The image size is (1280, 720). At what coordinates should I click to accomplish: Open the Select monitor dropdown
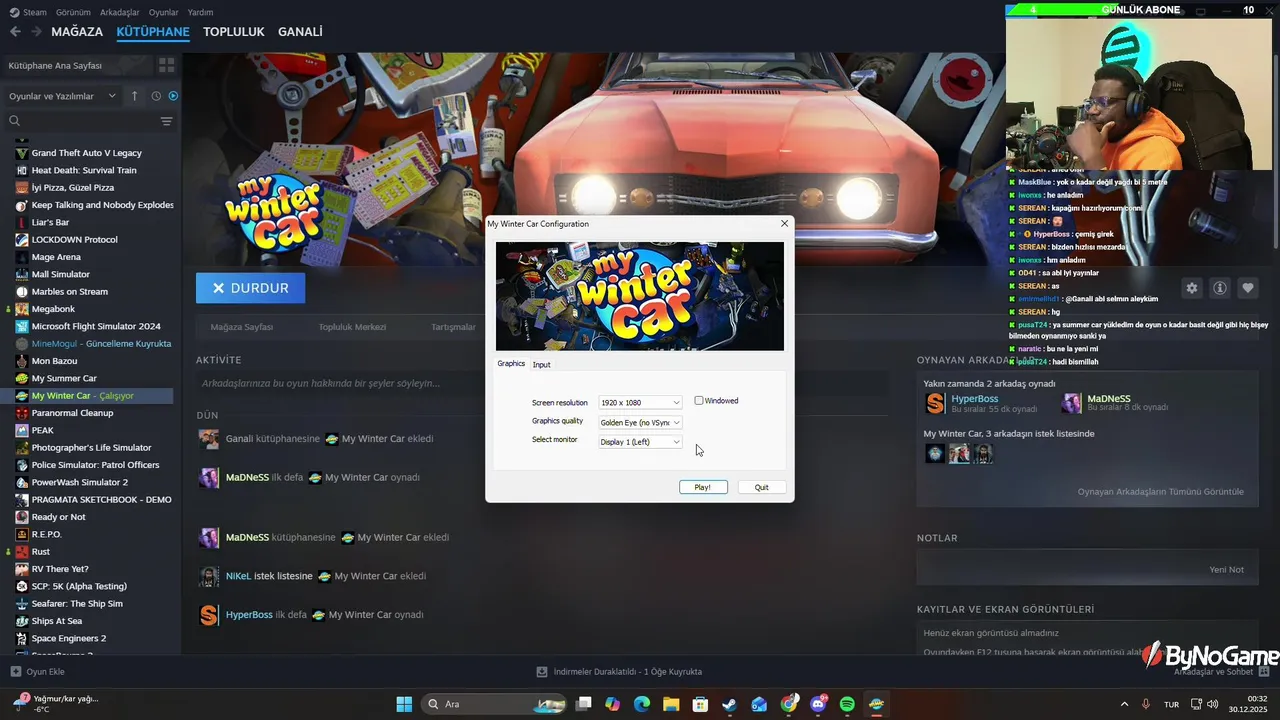(640, 442)
